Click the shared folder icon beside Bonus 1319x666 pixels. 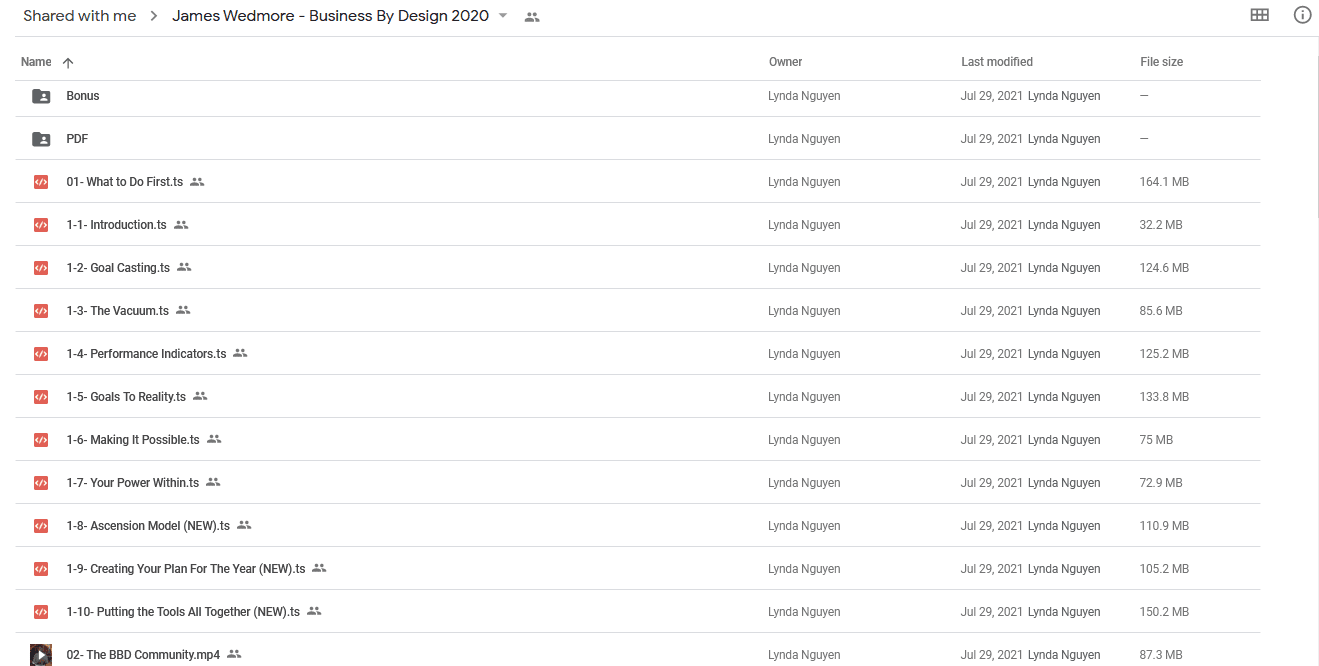point(41,96)
